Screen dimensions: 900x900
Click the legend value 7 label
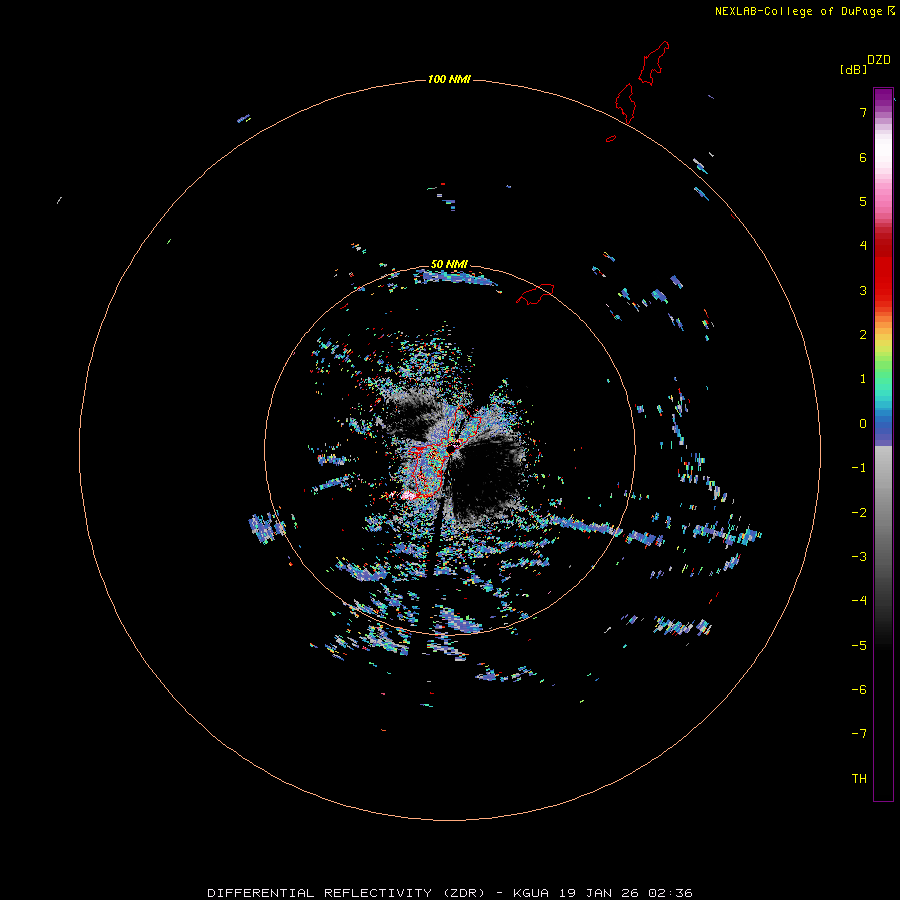[x=863, y=112]
